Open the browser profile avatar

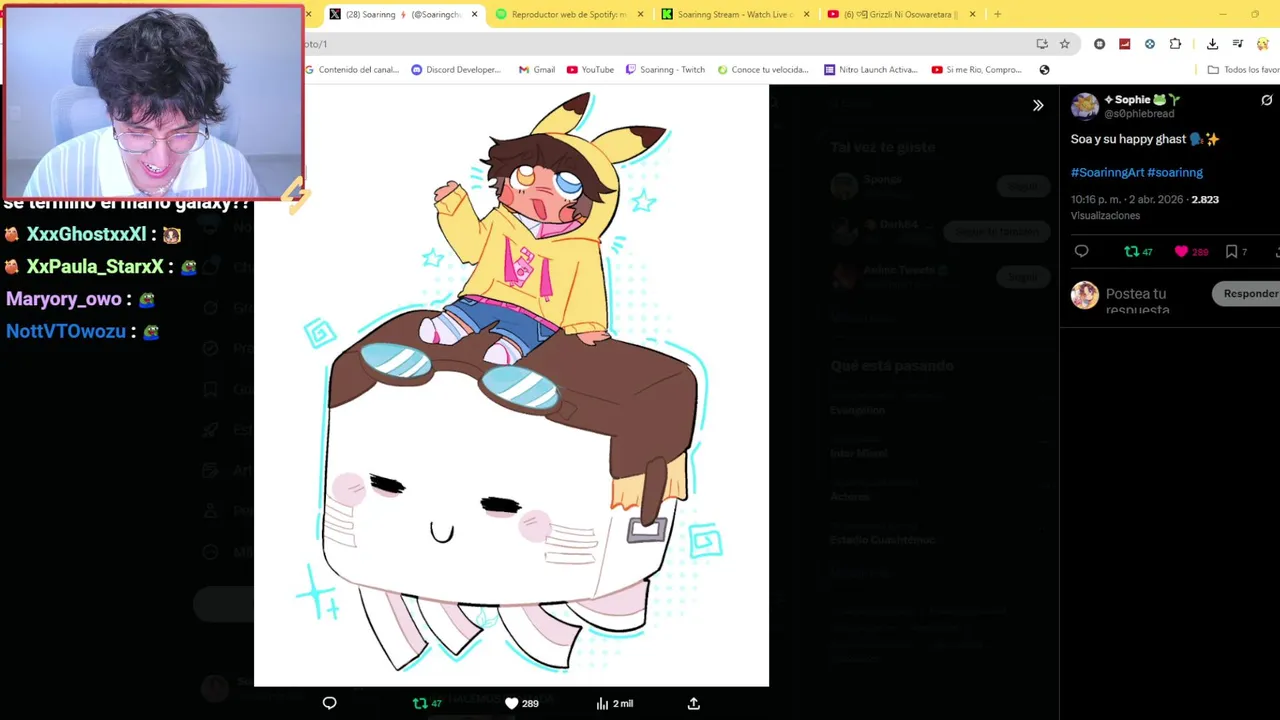1263,44
